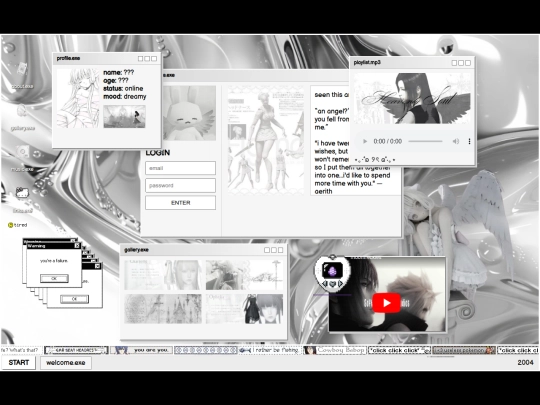Click the email field in the login panel
The width and height of the screenshot is (540, 405).
point(180,168)
